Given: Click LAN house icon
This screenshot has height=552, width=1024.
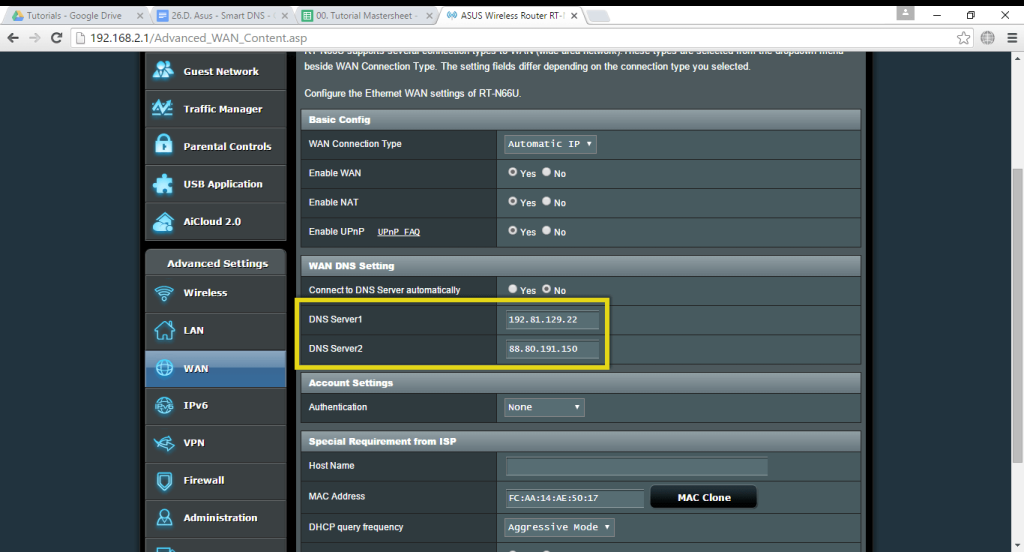Looking at the screenshot, I should coord(164,330).
